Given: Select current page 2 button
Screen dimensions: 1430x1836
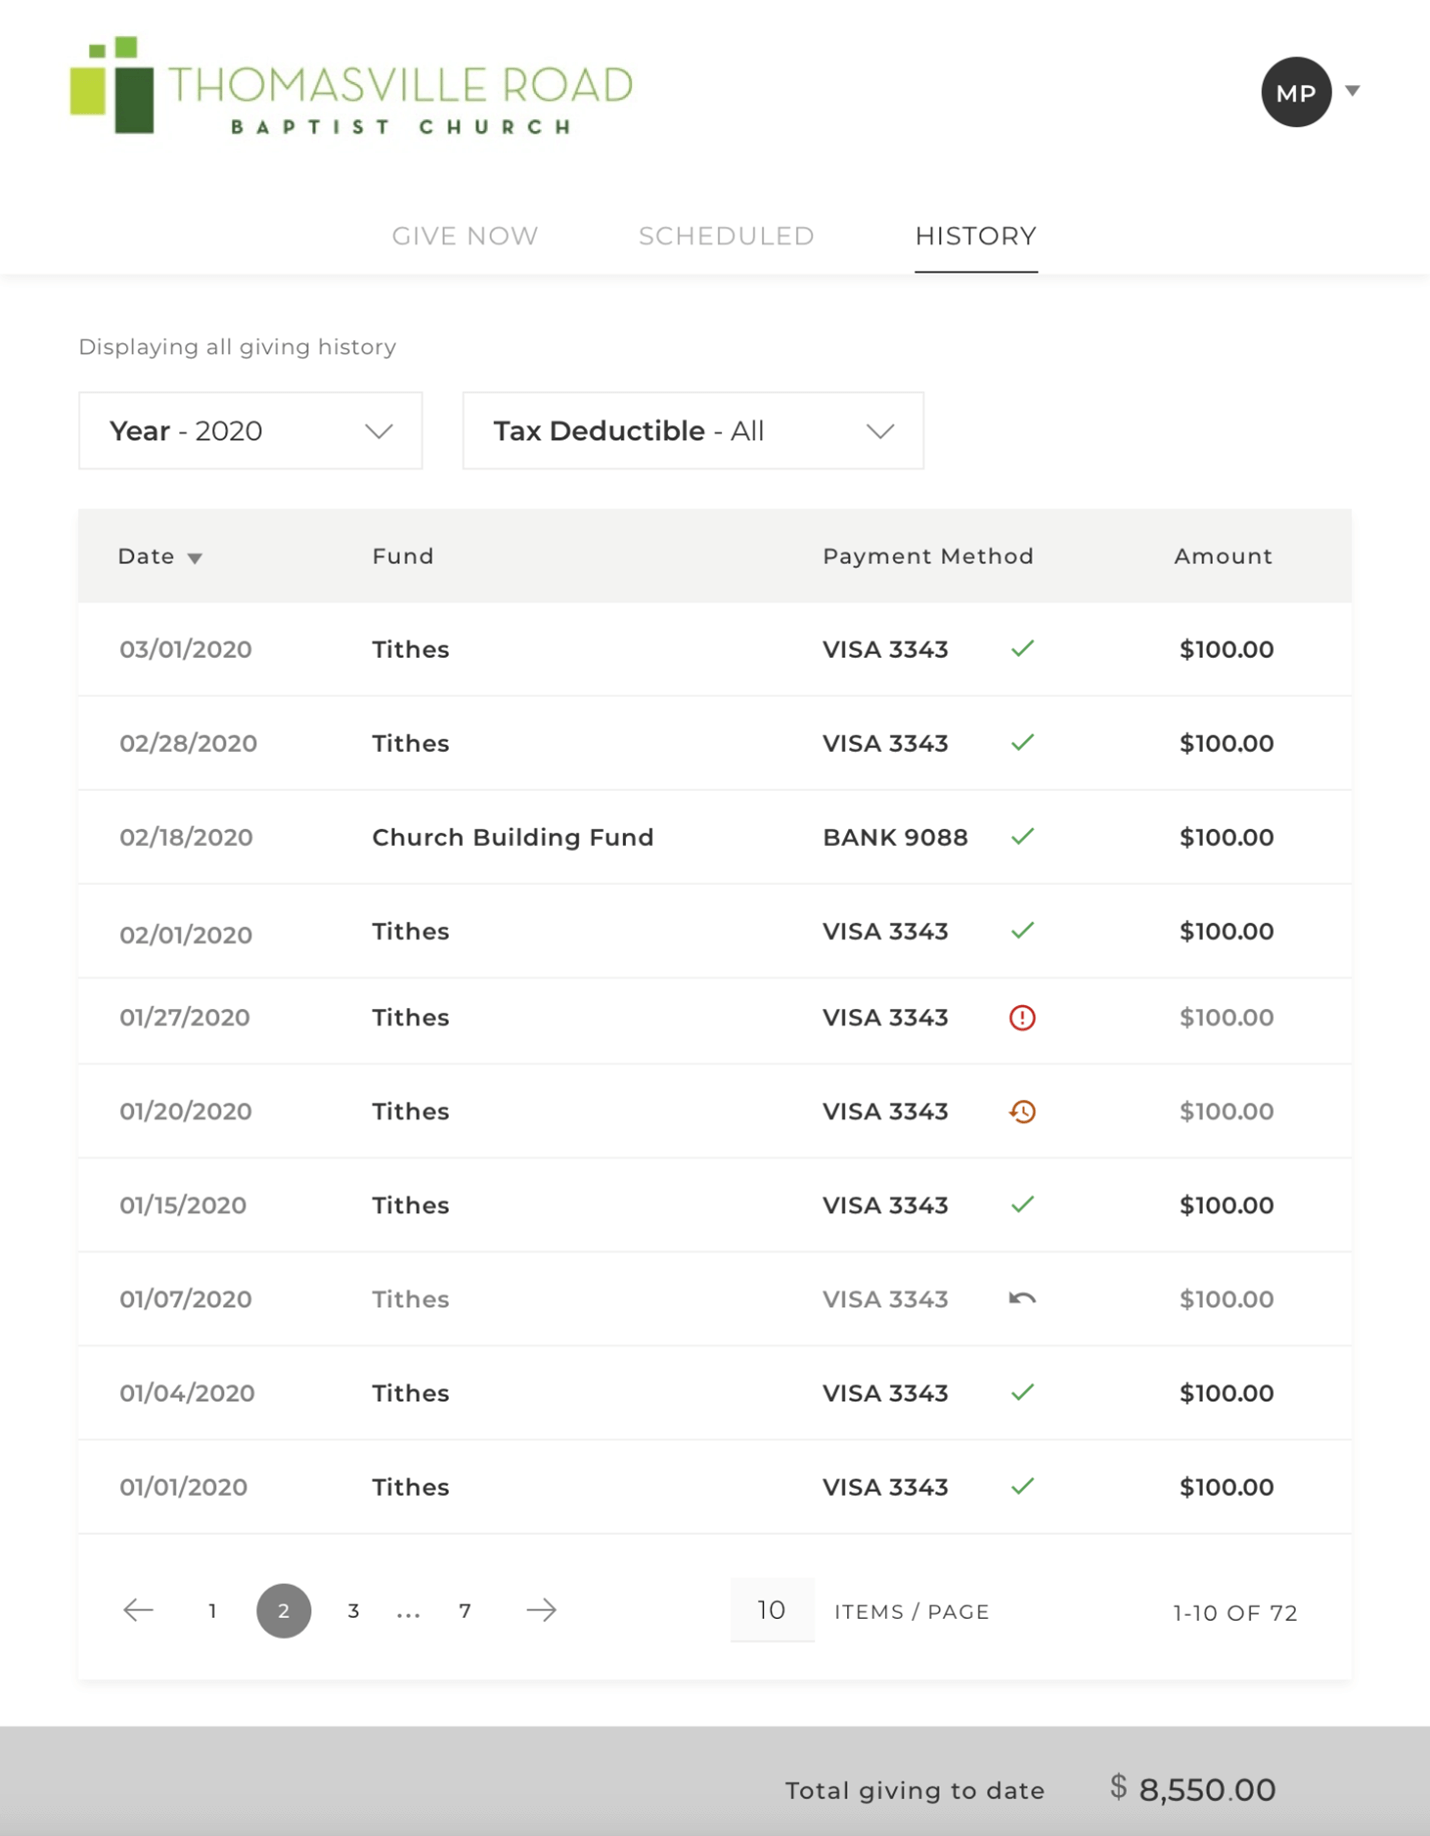Looking at the screenshot, I should point(284,1611).
